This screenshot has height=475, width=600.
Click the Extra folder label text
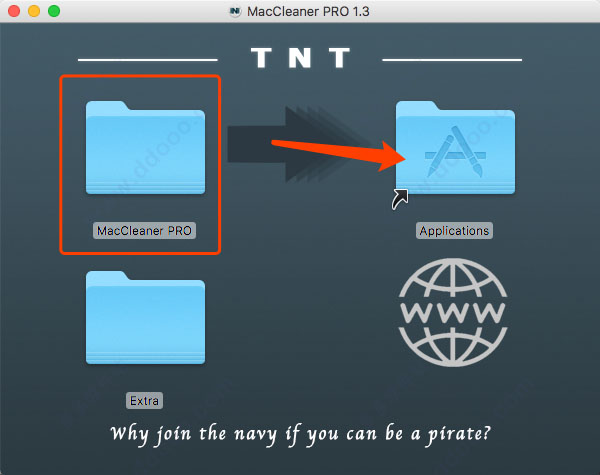pyautogui.click(x=144, y=401)
